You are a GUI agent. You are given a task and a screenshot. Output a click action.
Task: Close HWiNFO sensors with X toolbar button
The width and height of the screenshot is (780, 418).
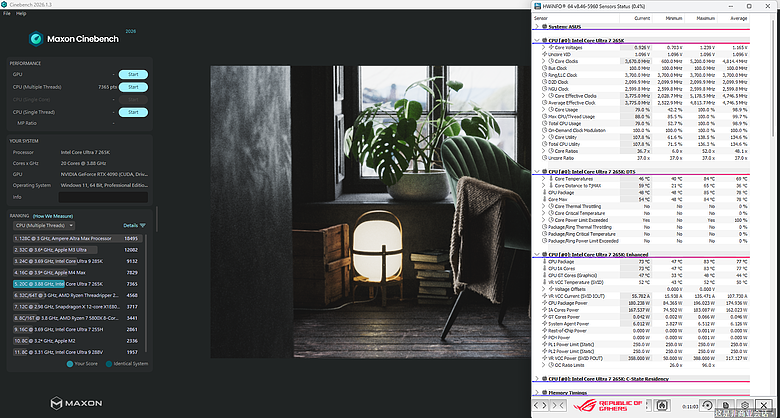[x=764, y=406]
